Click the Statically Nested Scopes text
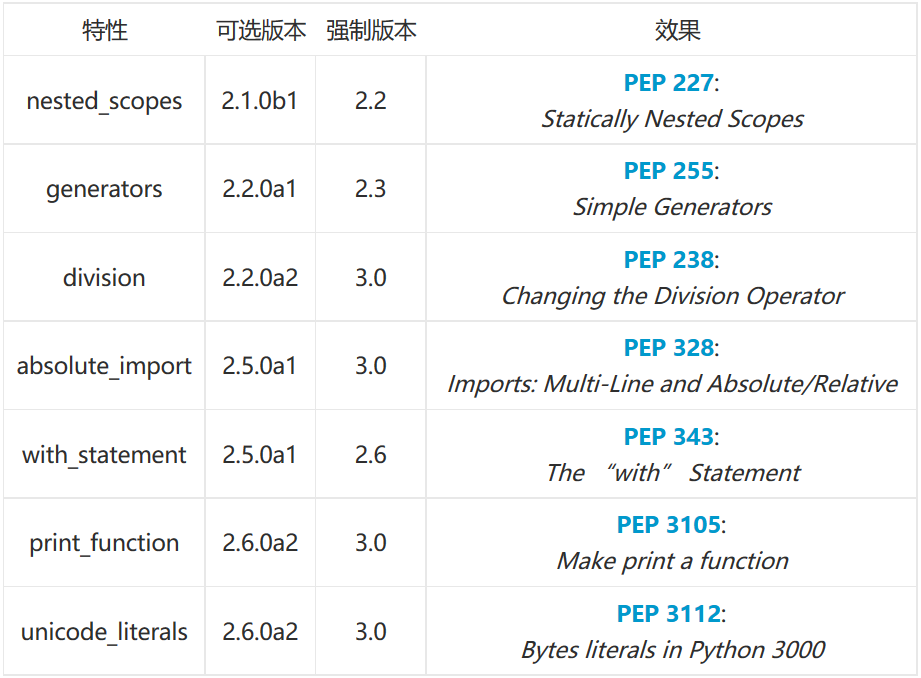 pyautogui.click(x=672, y=119)
